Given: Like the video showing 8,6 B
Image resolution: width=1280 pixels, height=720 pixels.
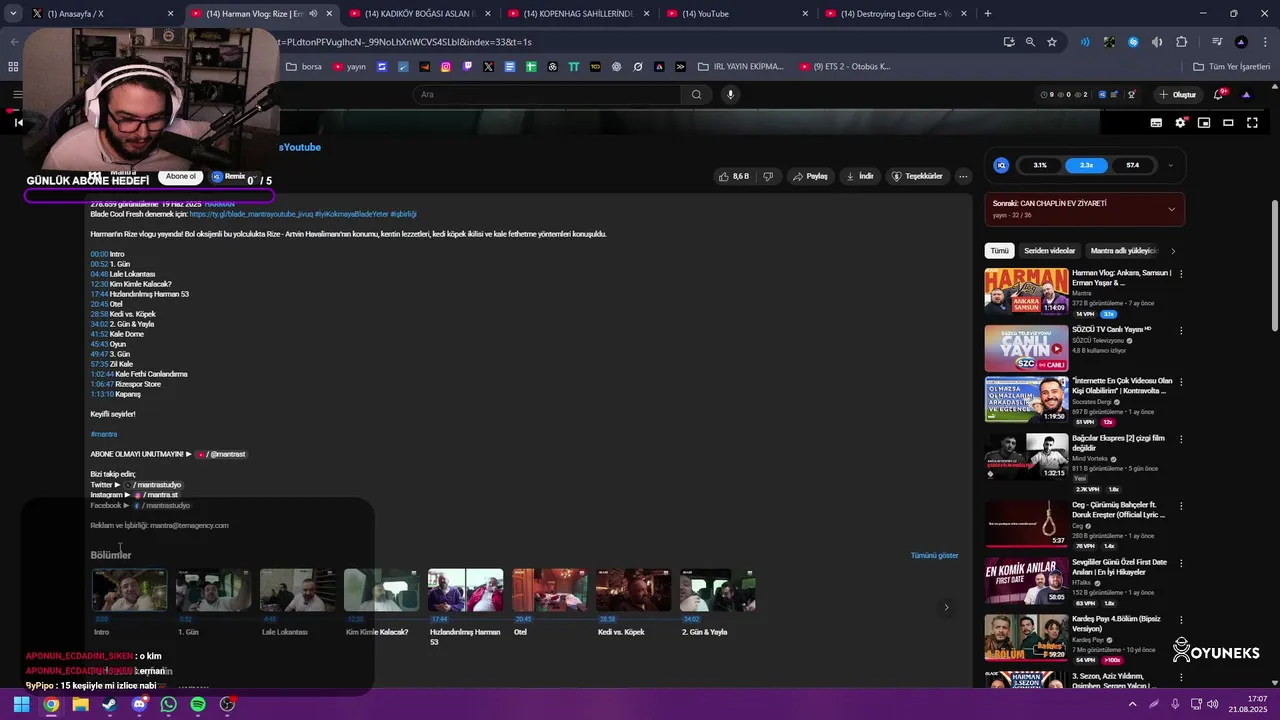Looking at the screenshot, I should [734, 176].
